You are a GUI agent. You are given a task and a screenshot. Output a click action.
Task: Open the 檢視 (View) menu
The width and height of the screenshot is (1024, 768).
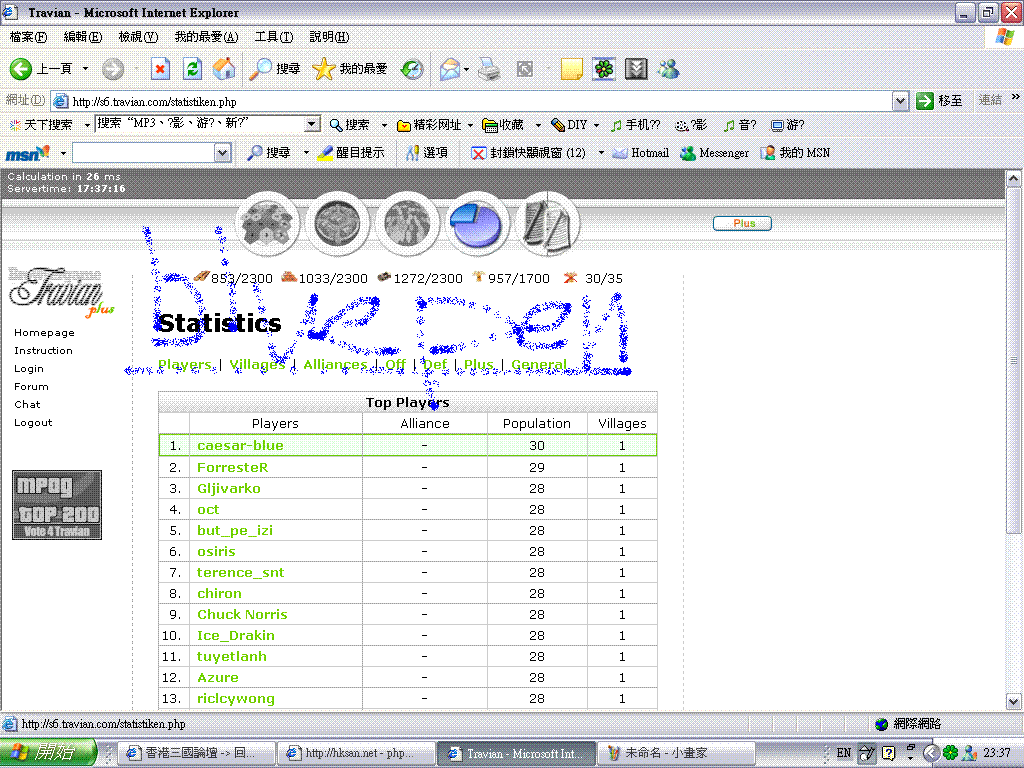[x=138, y=37]
